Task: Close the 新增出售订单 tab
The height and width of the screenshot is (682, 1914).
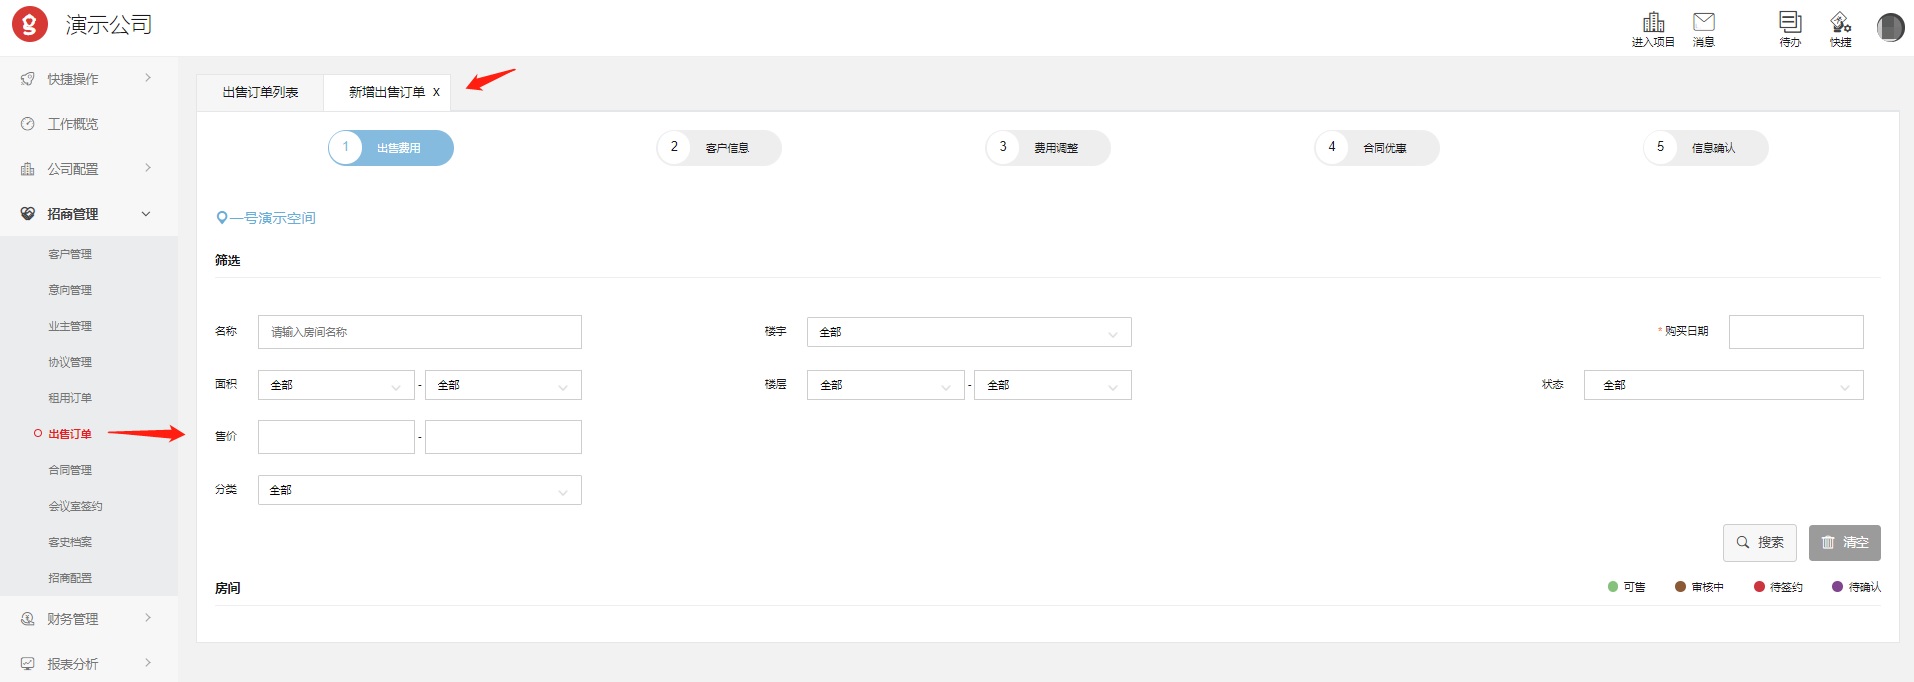Action: point(436,92)
